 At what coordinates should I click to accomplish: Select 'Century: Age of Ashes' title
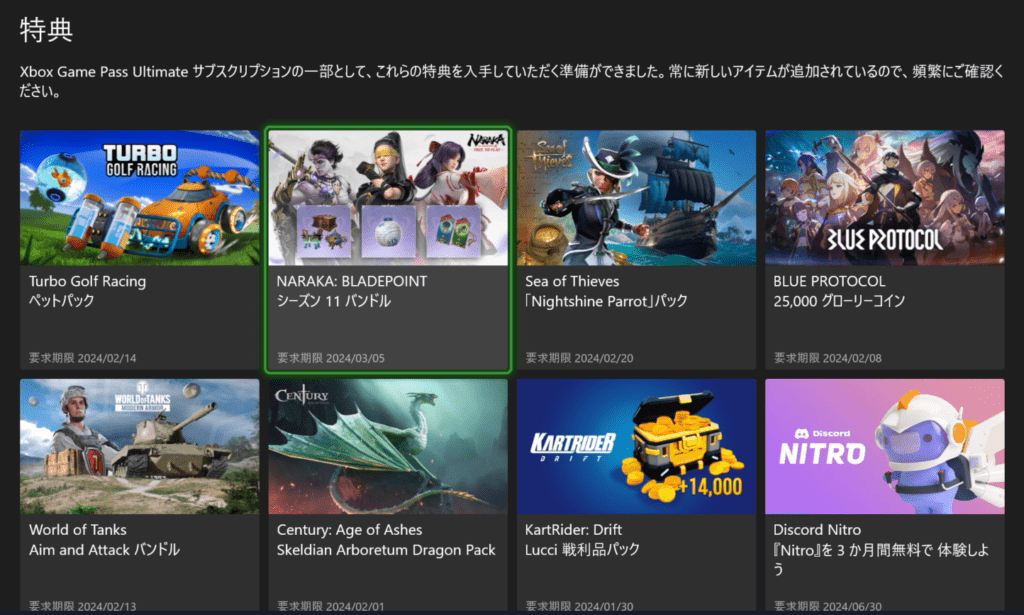tap(349, 530)
